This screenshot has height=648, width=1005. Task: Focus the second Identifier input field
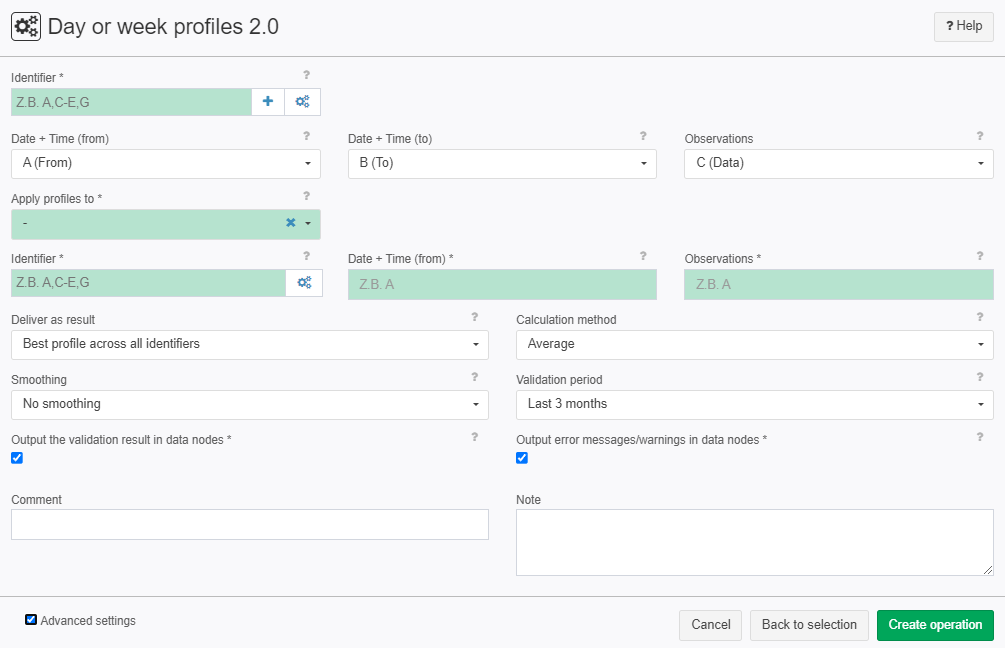coord(148,283)
